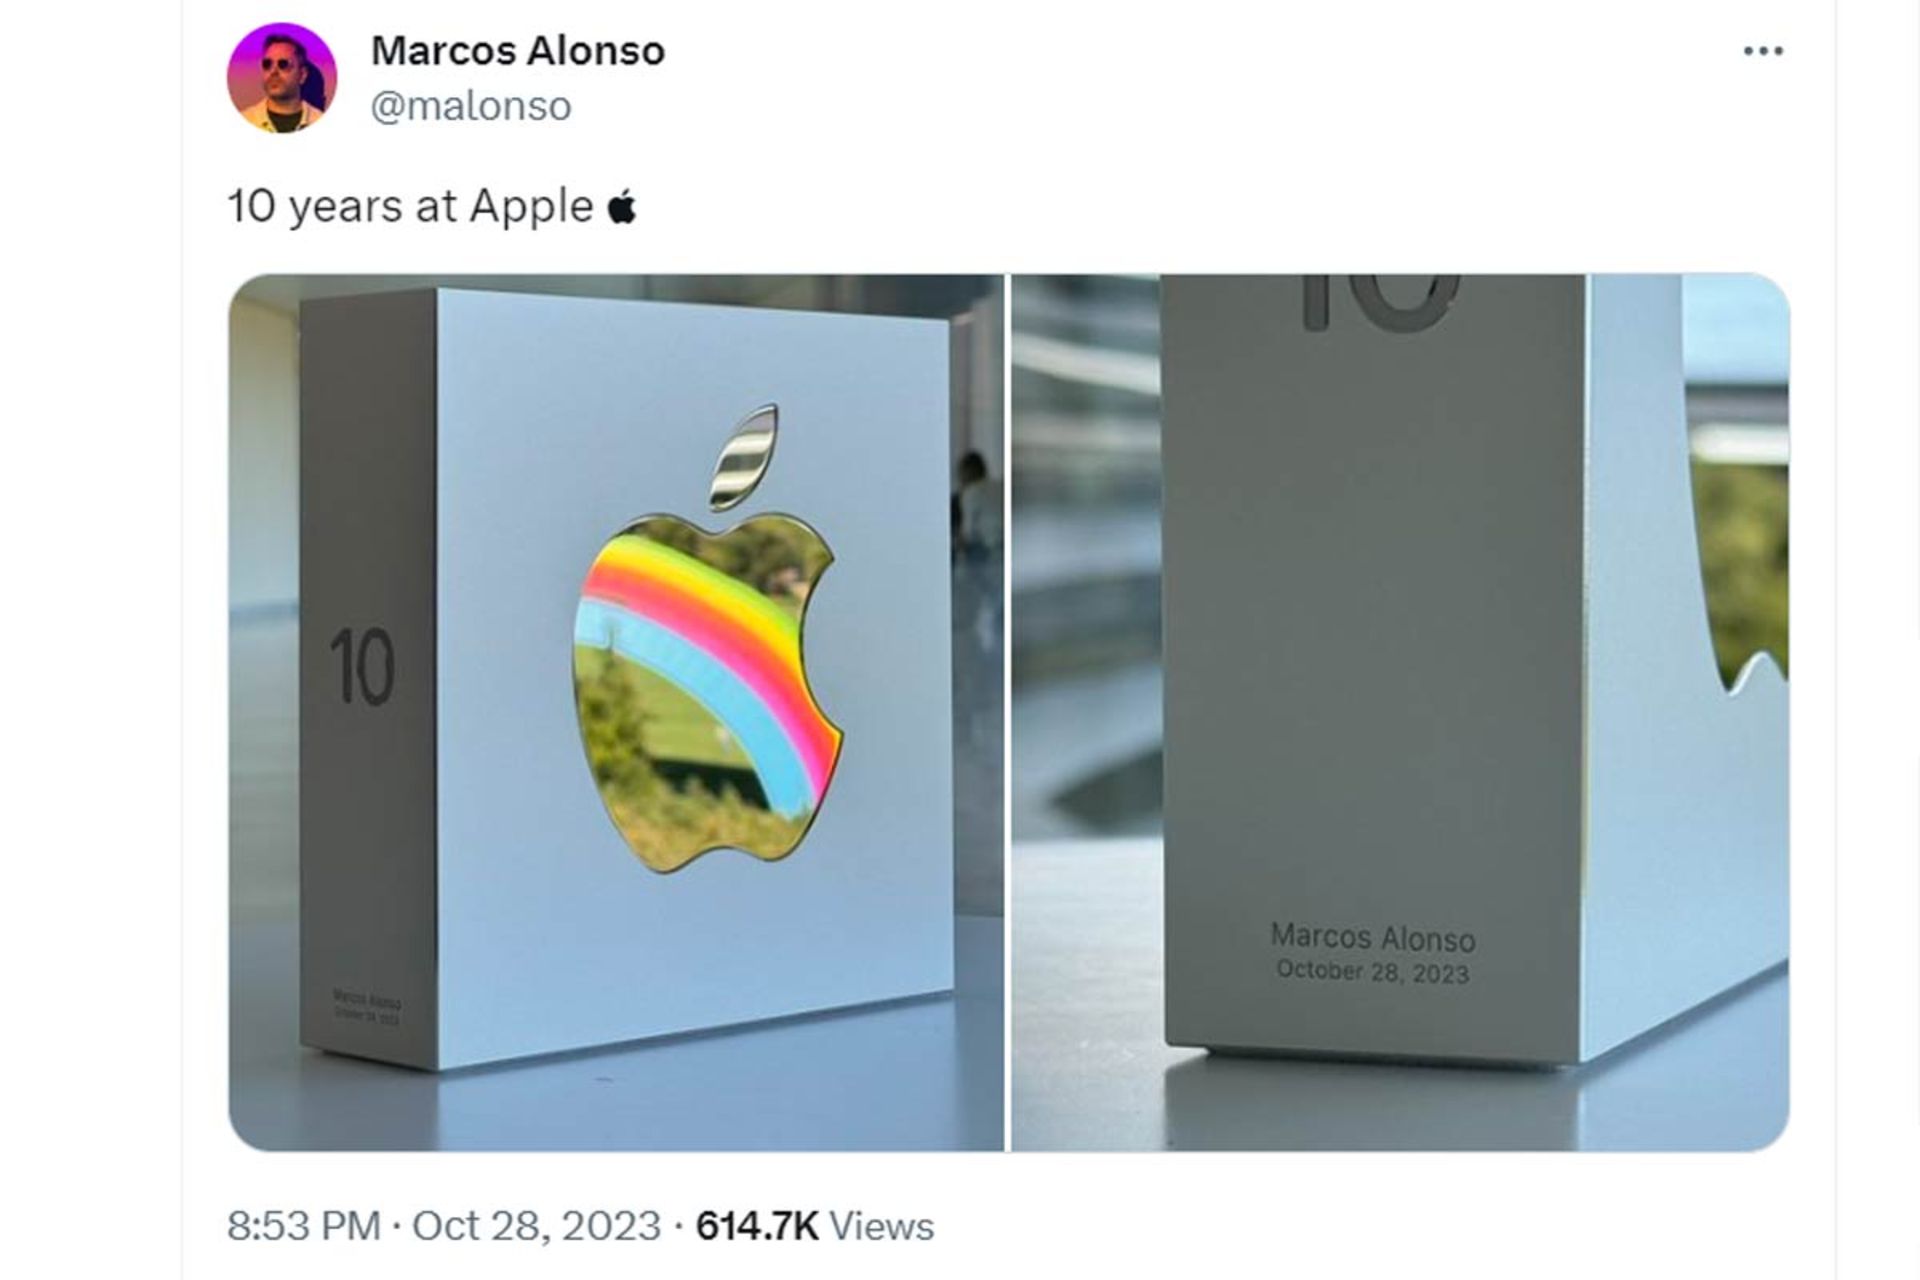Open the right photo showing engraved side

(1400, 712)
